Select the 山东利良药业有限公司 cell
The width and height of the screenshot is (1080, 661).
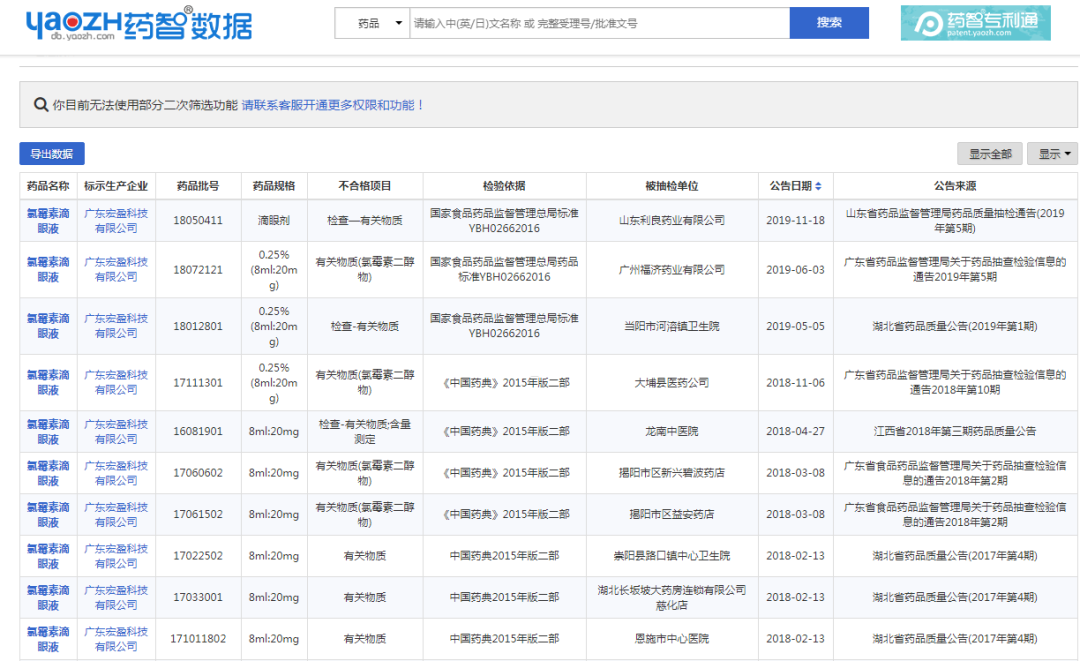[x=671, y=220]
